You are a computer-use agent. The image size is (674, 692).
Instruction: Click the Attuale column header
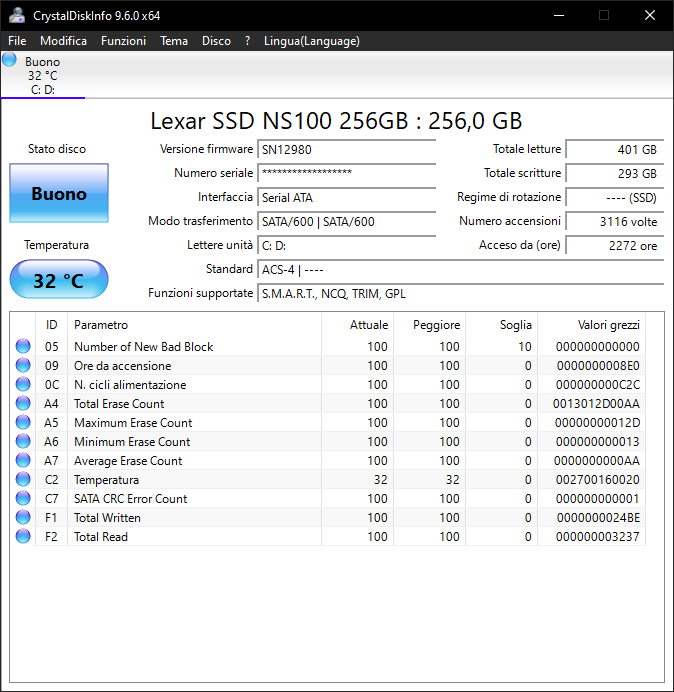pos(358,325)
